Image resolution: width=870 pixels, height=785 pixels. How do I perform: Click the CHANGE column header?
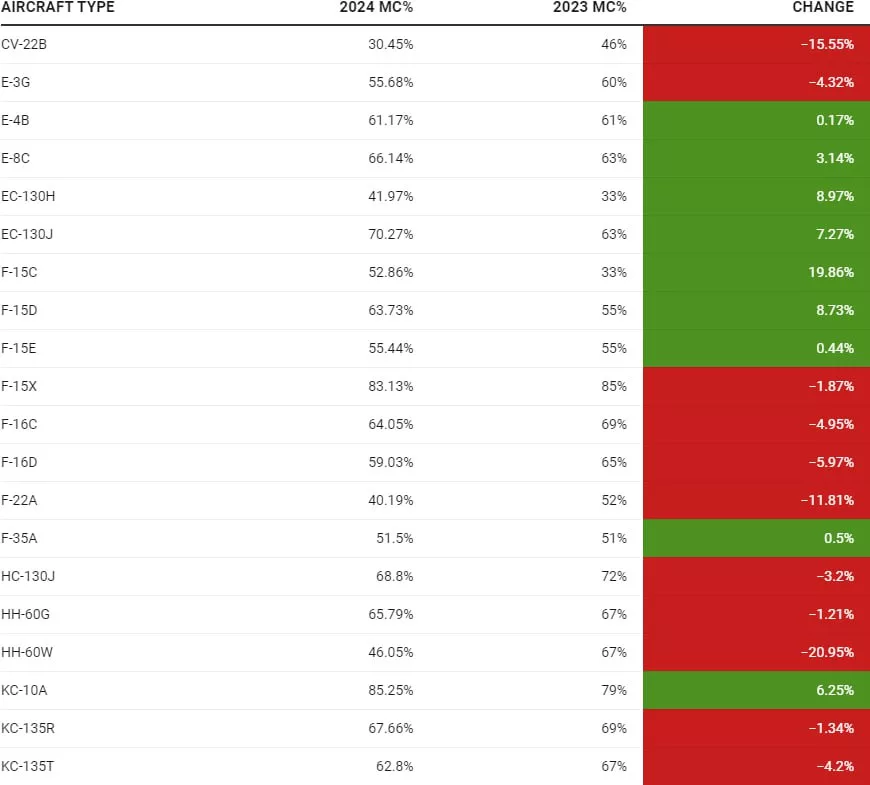[823, 7]
